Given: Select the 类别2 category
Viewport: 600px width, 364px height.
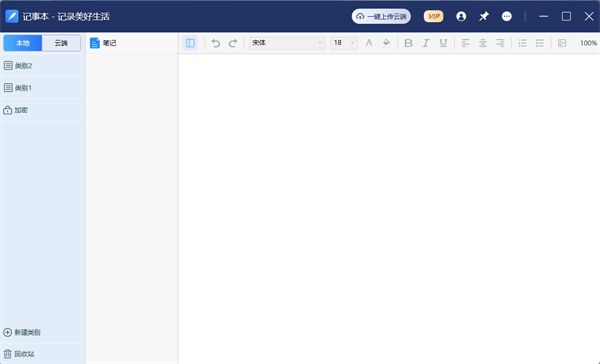Looking at the screenshot, I should click(x=42, y=66).
